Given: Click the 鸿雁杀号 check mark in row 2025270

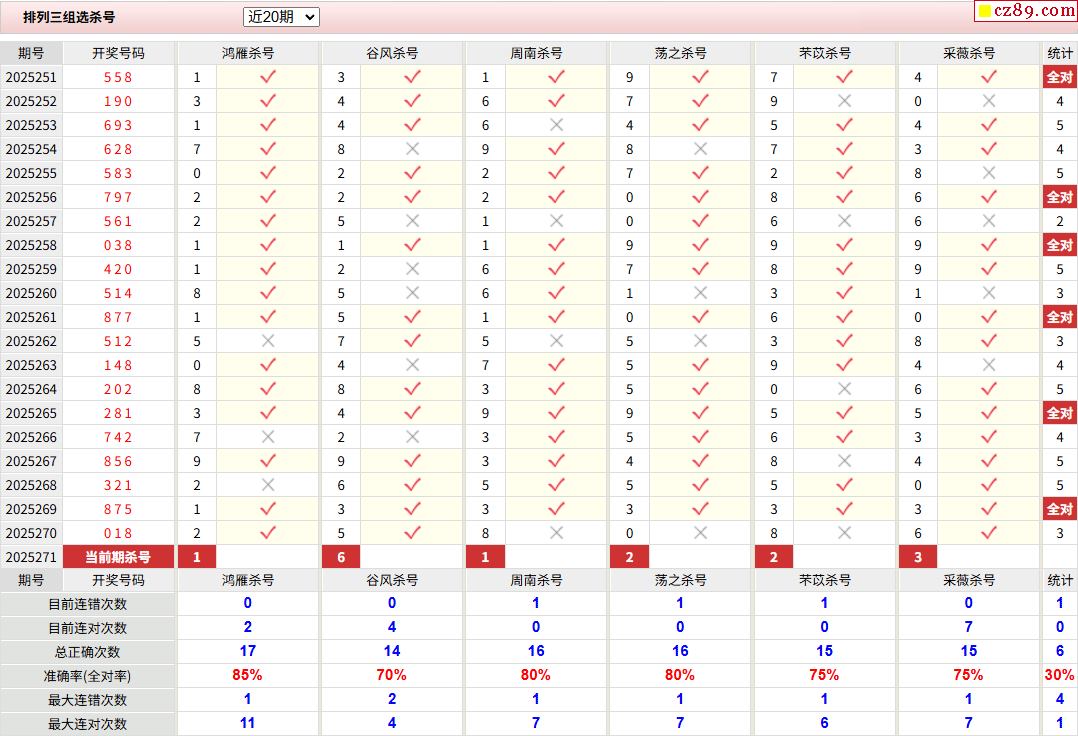Looking at the screenshot, I should point(267,533).
